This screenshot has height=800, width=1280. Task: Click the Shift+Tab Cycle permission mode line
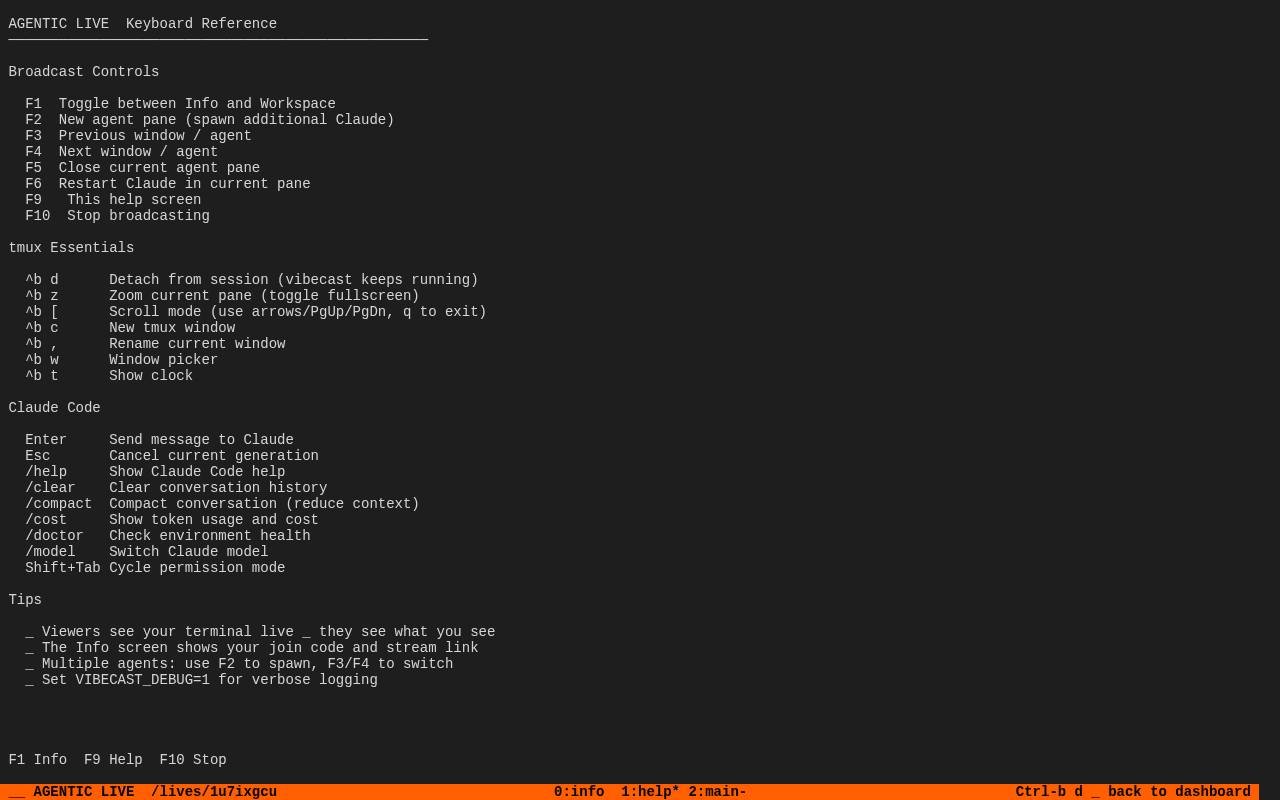tap(155, 568)
